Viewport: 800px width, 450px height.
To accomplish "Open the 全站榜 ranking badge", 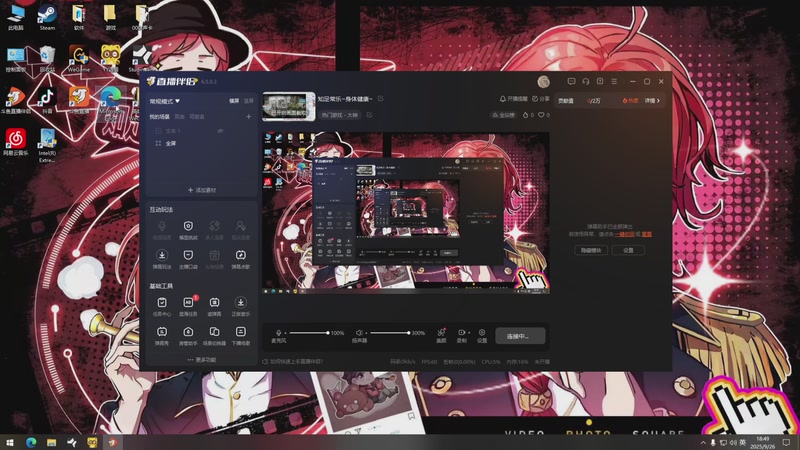I will pos(504,115).
